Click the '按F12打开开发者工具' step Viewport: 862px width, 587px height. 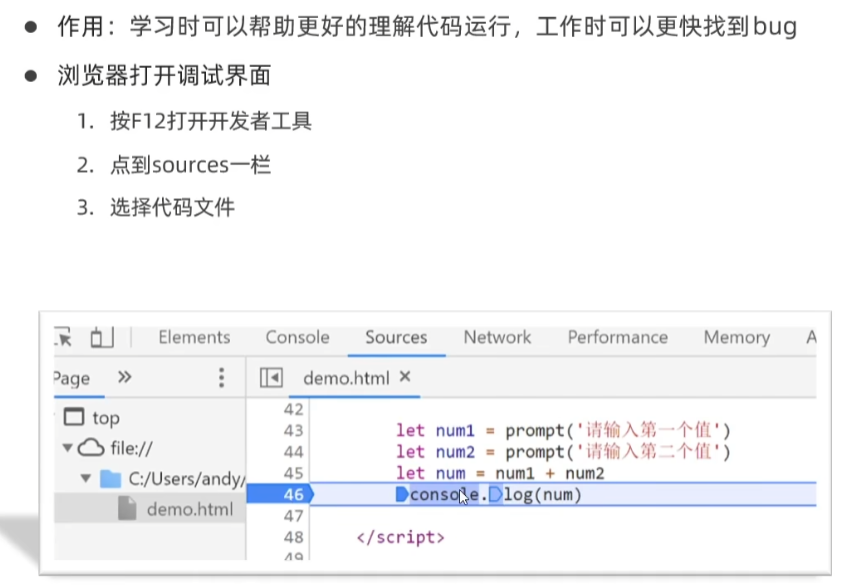point(211,120)
